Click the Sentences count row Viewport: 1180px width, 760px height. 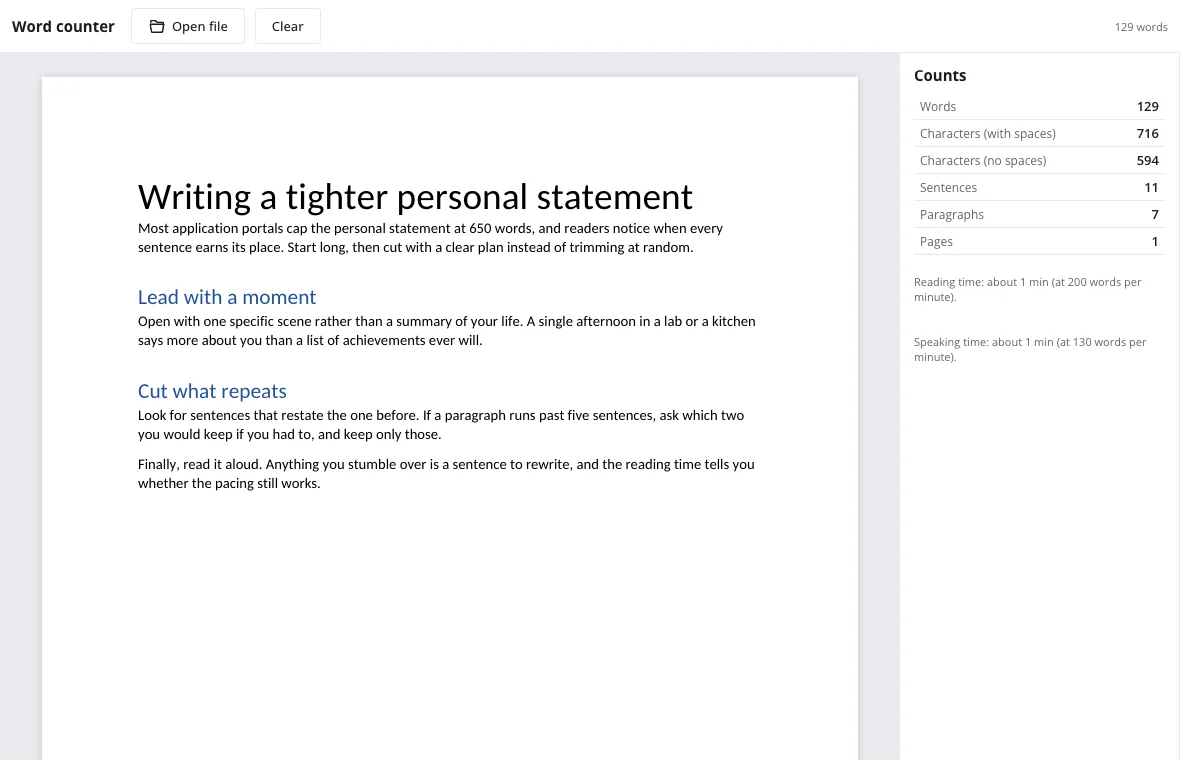pyautogui.click(x=1039, y=187)
